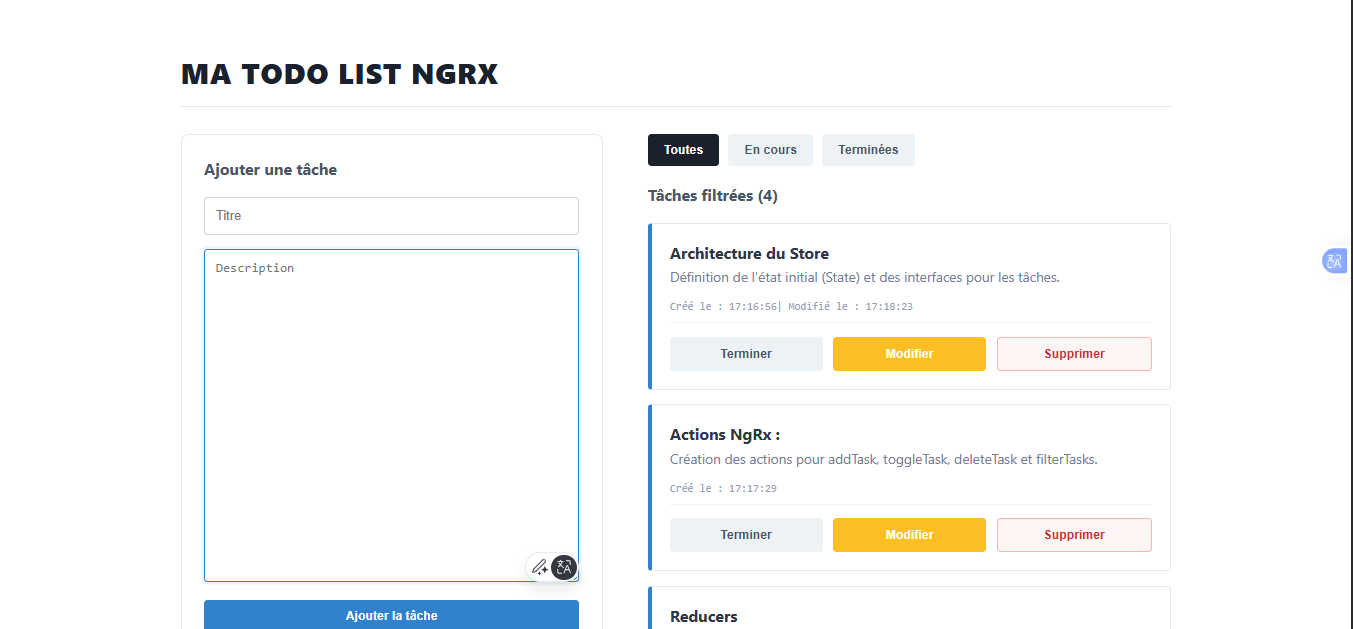
Task: Switch to the En cours filter
Action: pyautogui.click(x=770, y=150)
